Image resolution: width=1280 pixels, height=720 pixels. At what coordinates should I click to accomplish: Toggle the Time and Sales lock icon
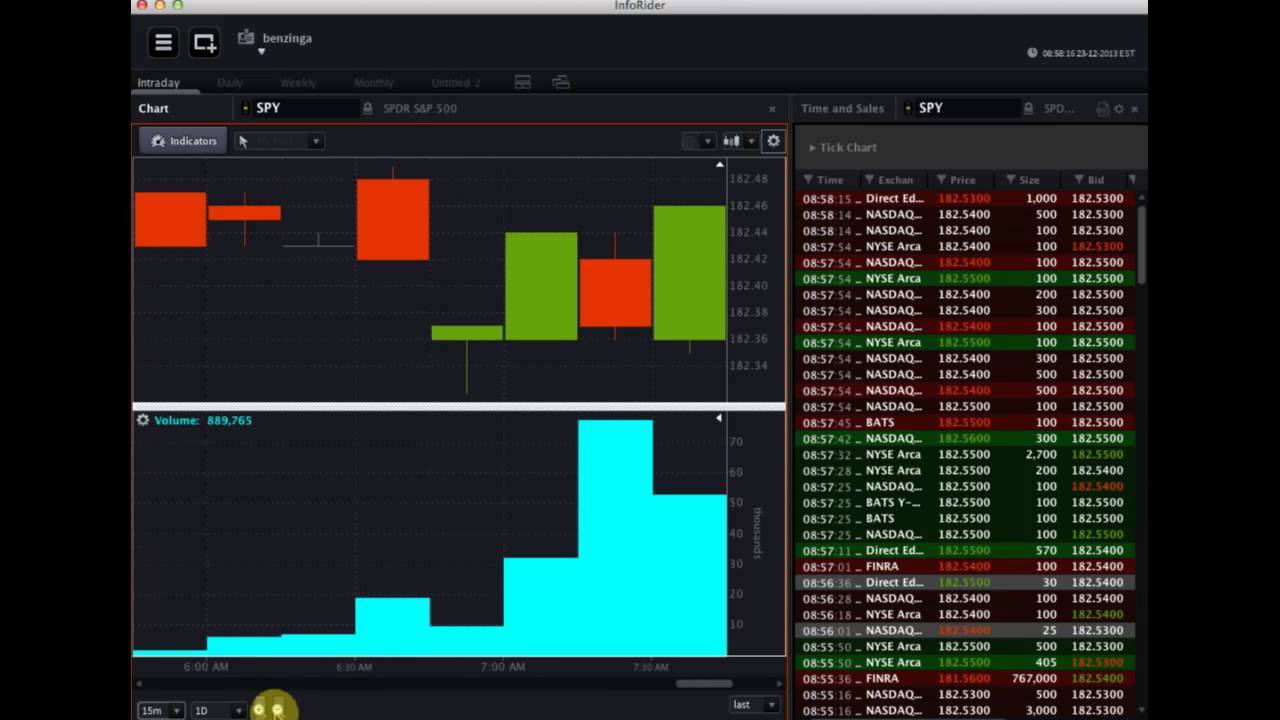(x=1028, y=108)
